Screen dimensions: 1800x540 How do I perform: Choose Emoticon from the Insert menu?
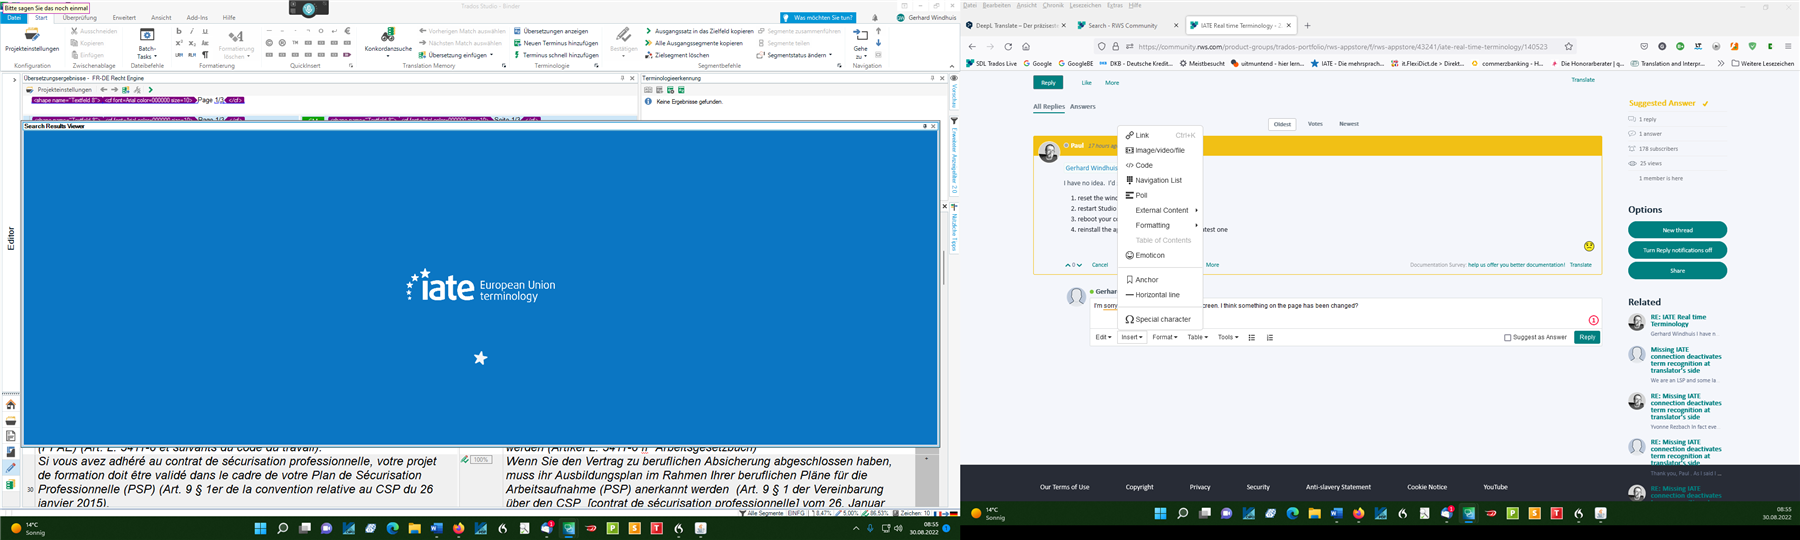[x=1160, y=255]
